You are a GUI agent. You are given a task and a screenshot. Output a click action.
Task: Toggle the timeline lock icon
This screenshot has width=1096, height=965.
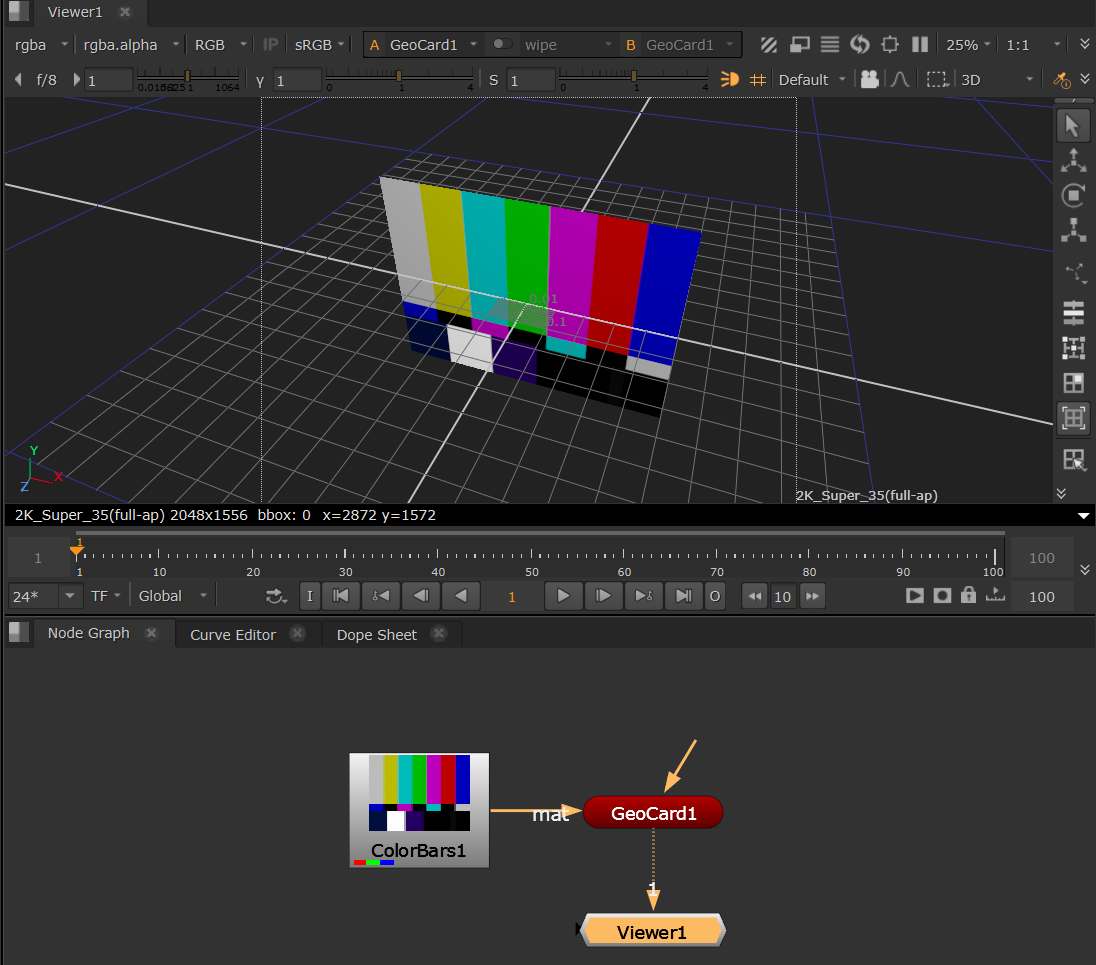(967, 595)
